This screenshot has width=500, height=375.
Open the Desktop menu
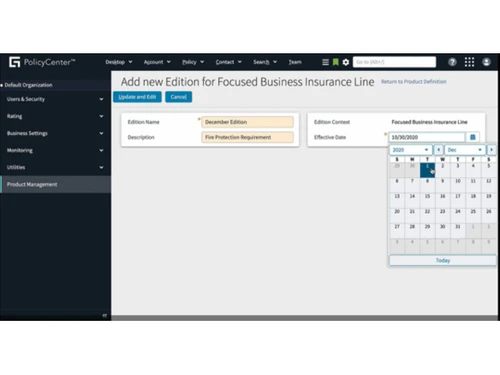click(119, 62)
